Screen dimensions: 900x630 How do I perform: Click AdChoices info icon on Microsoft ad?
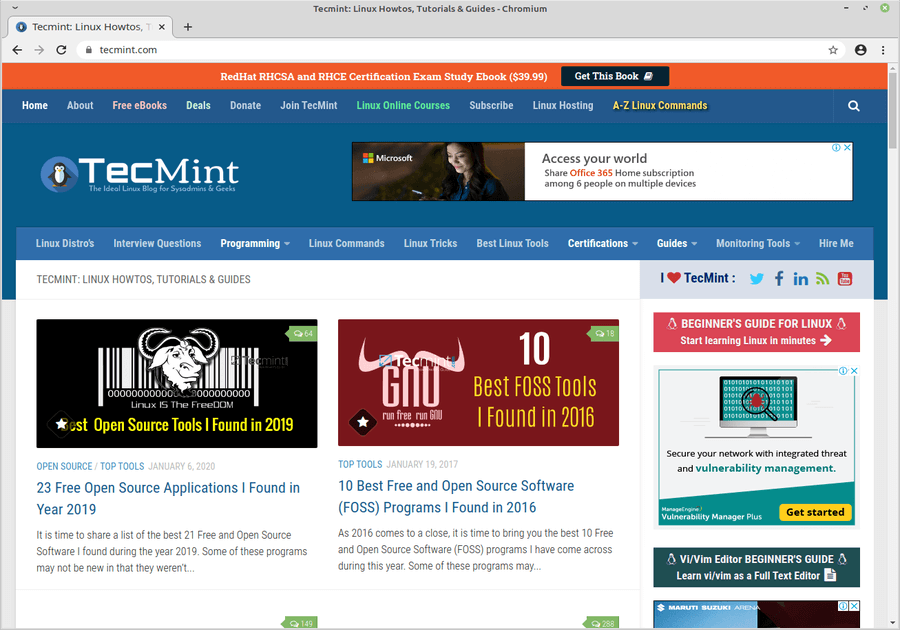click(837, 147)
